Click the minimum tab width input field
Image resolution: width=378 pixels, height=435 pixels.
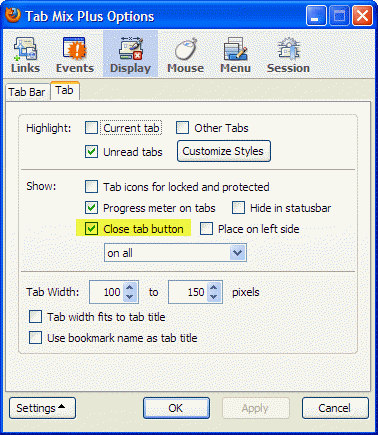107,292
